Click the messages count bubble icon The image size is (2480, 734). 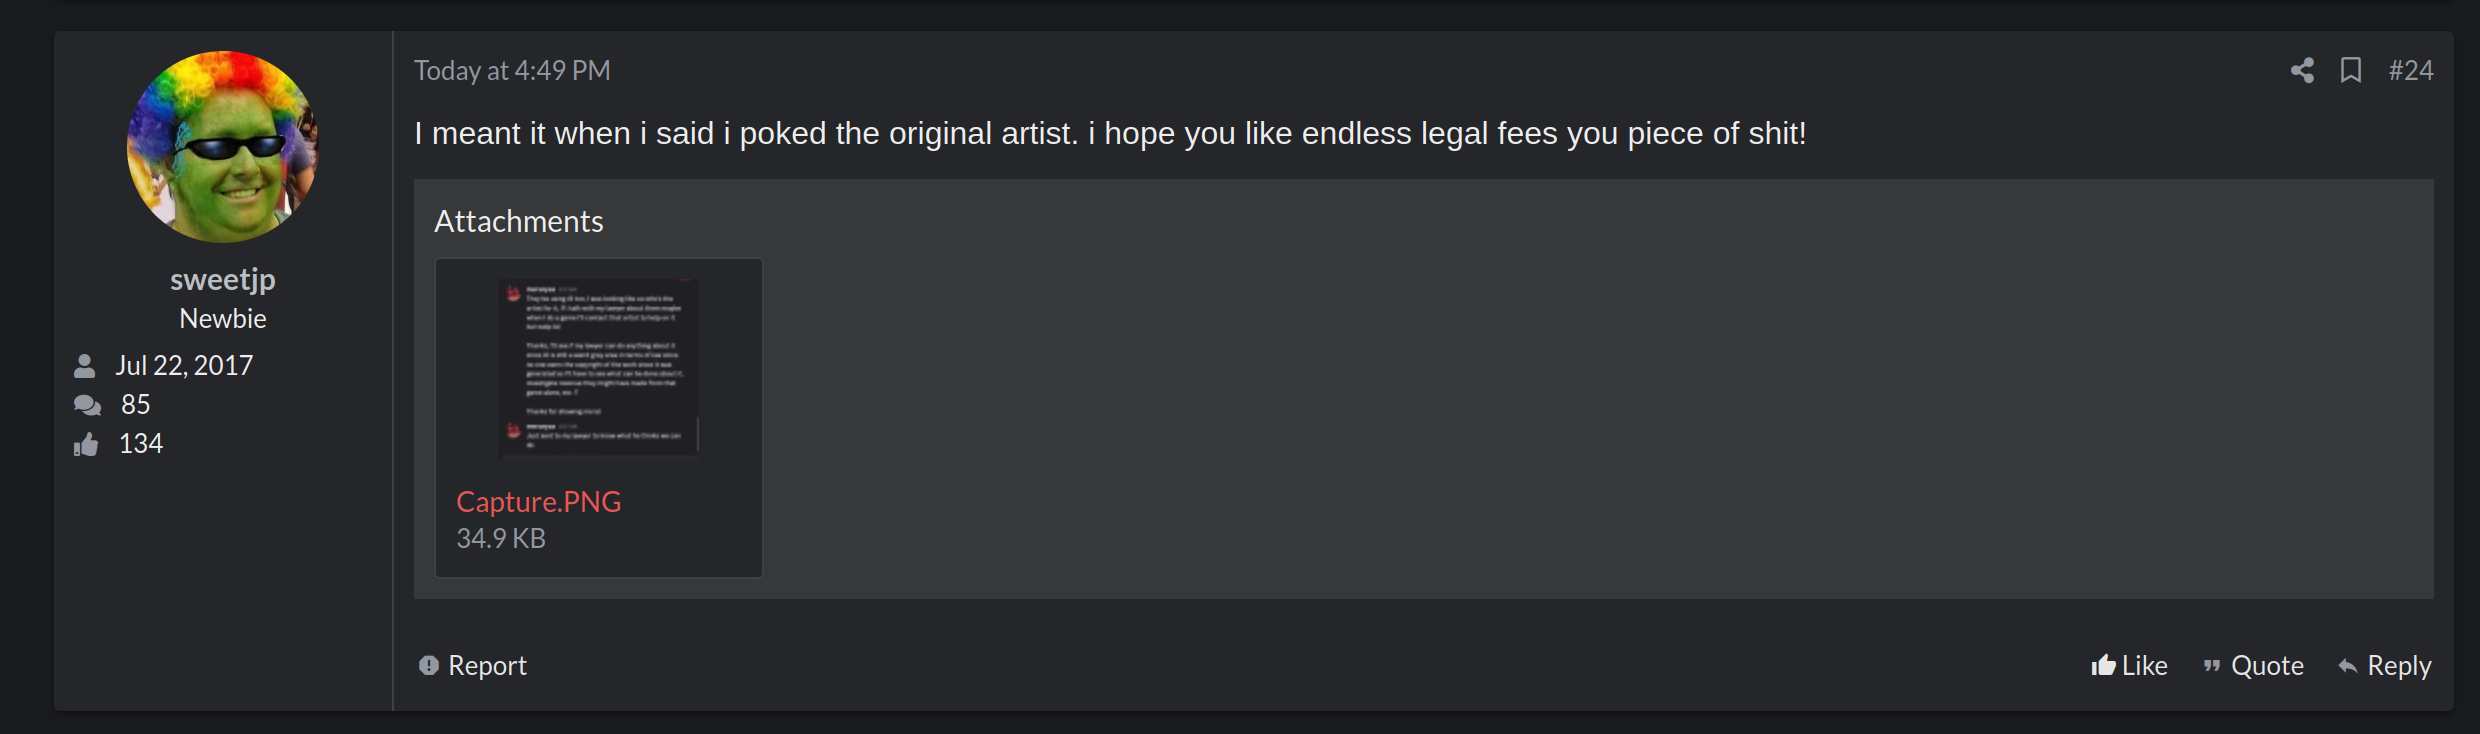point(87,405)
